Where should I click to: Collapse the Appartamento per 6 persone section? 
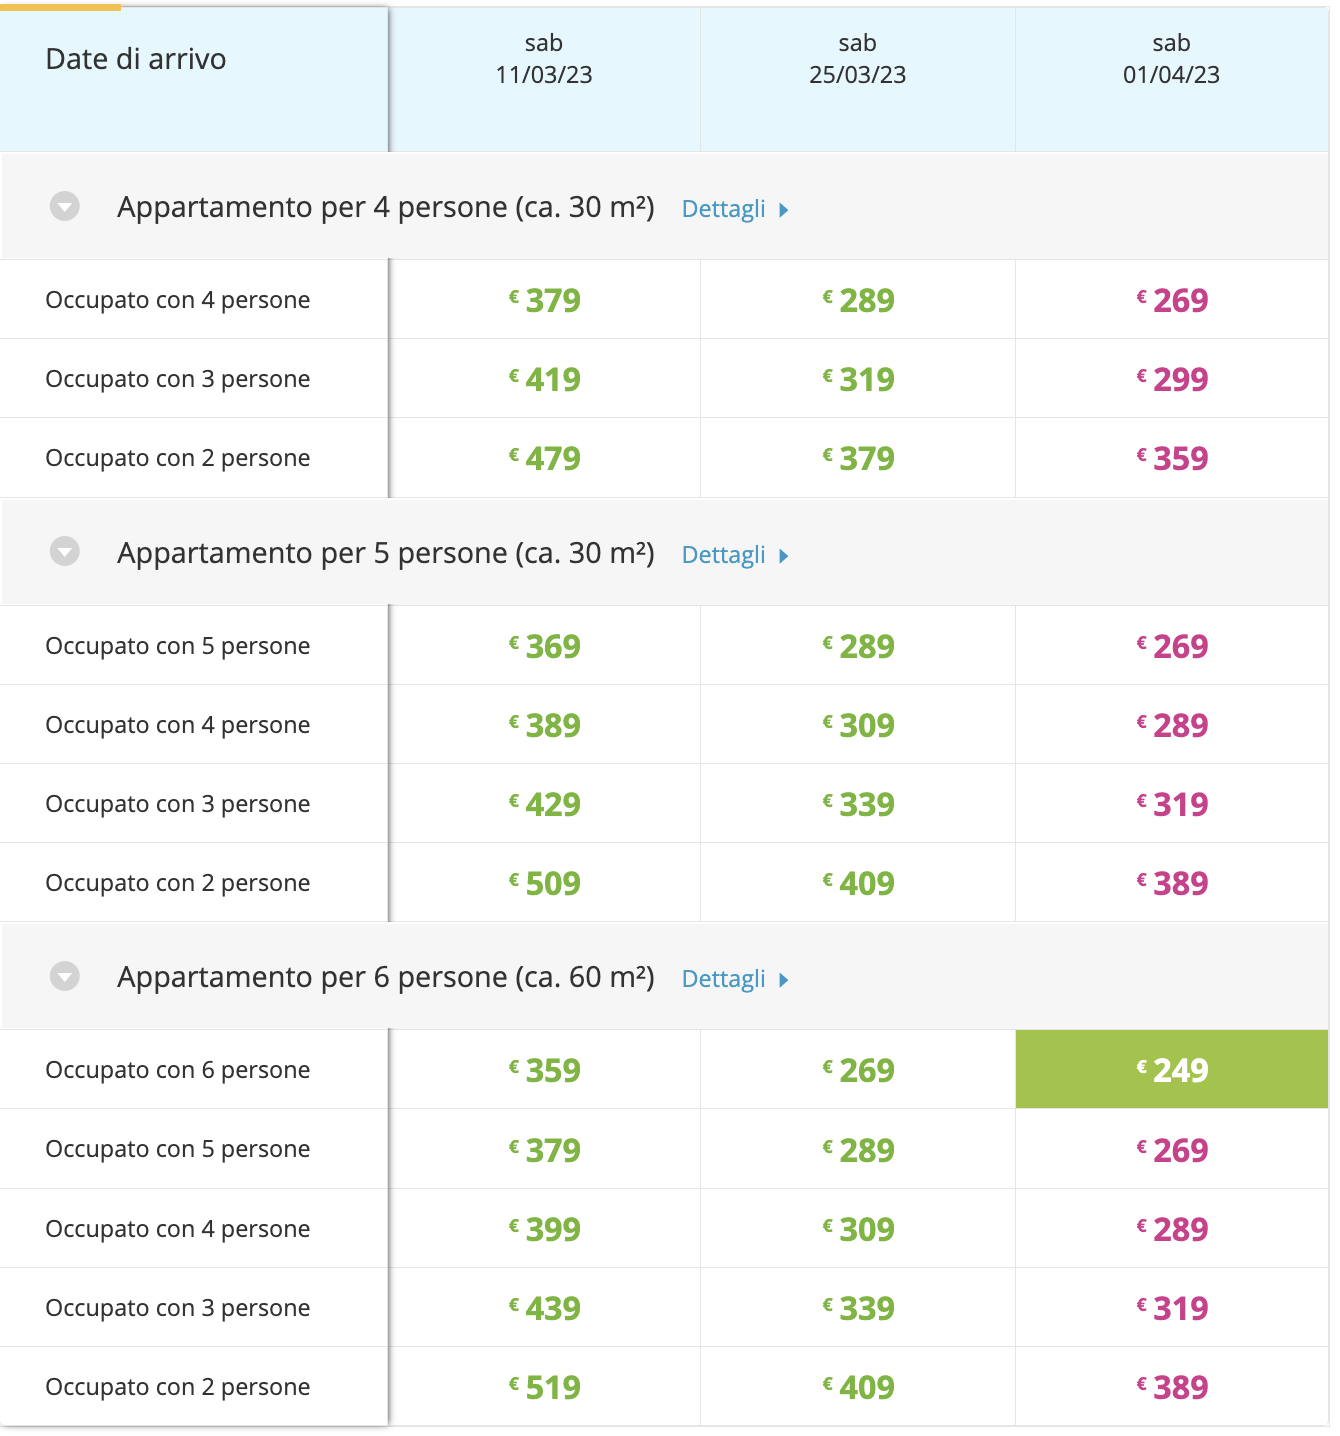click(x=65, y=976)
